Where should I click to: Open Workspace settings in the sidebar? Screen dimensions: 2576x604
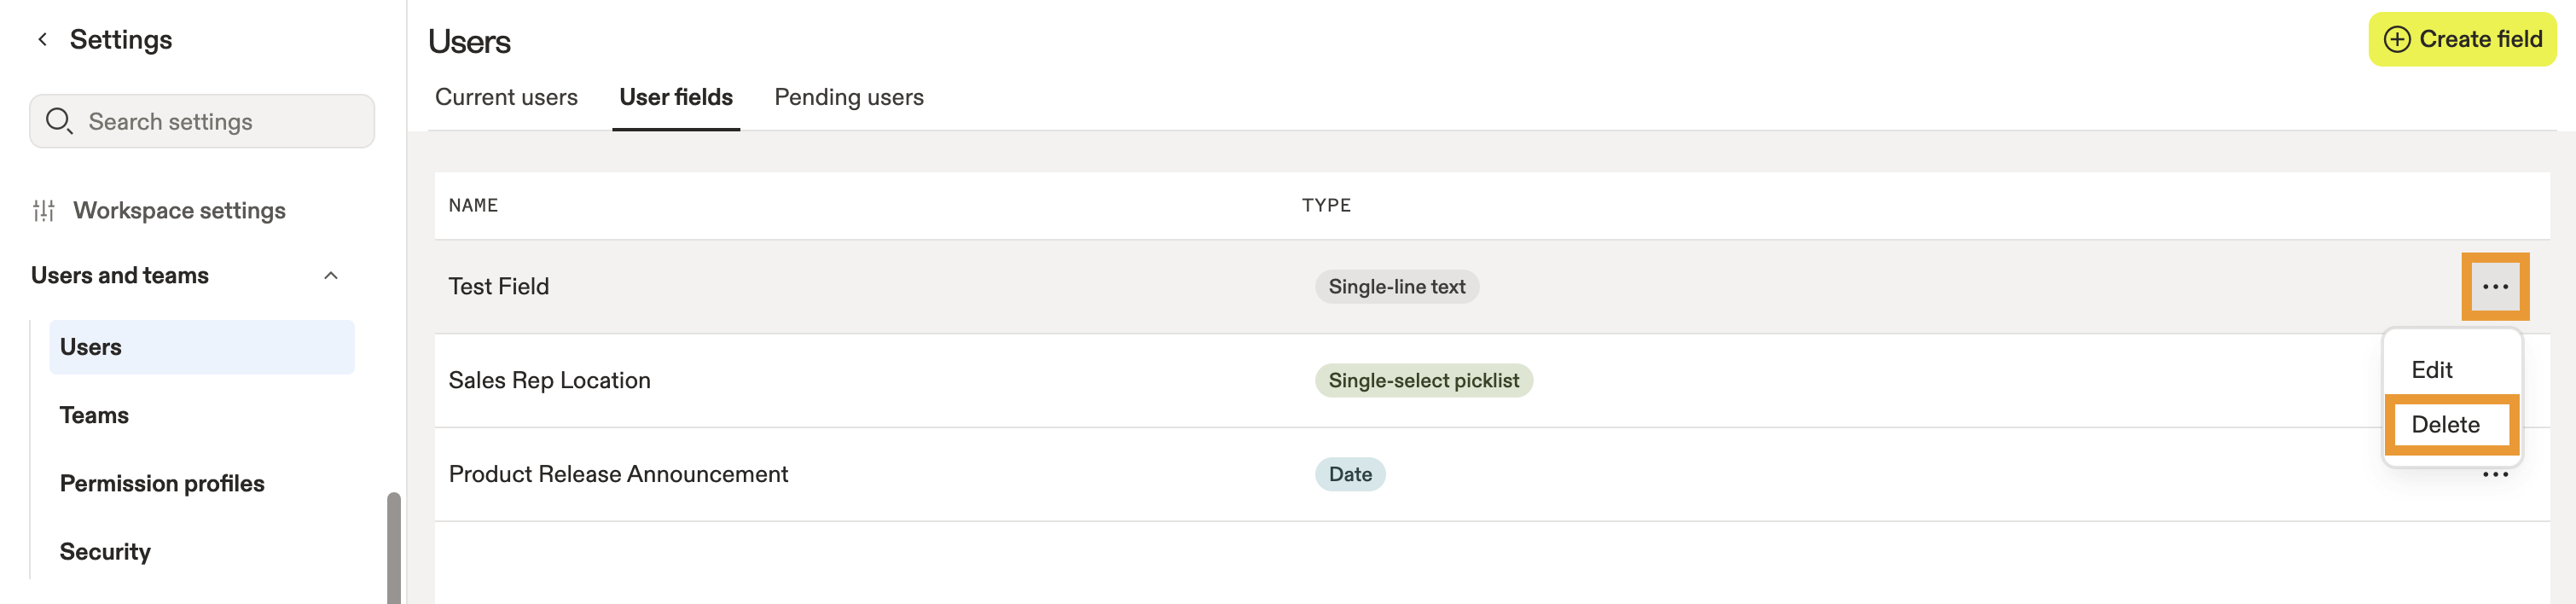coord(179,210)
